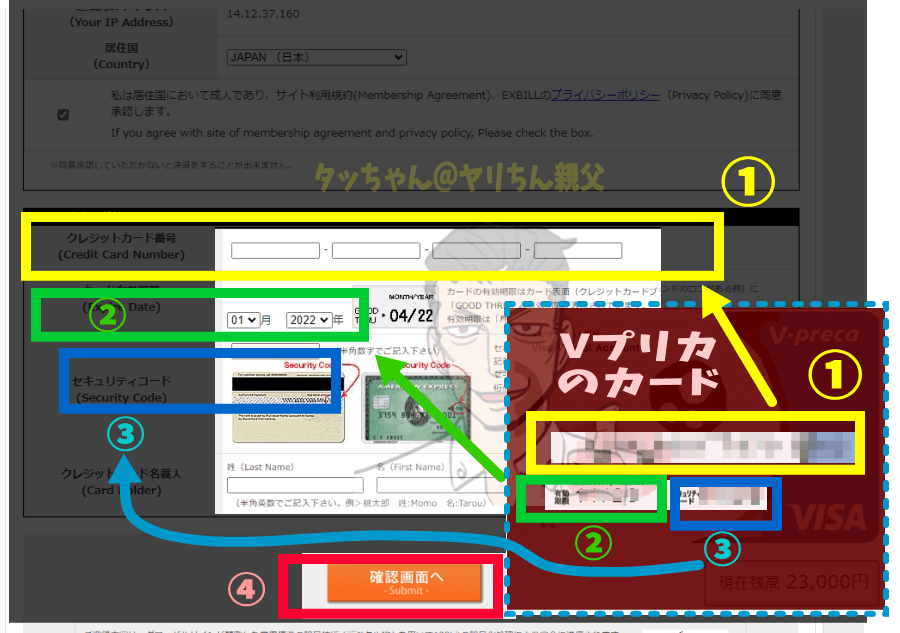Viewport: 900px width, 633px height.
Task: Click the card-back security code illustration
Action: (288, 407)
